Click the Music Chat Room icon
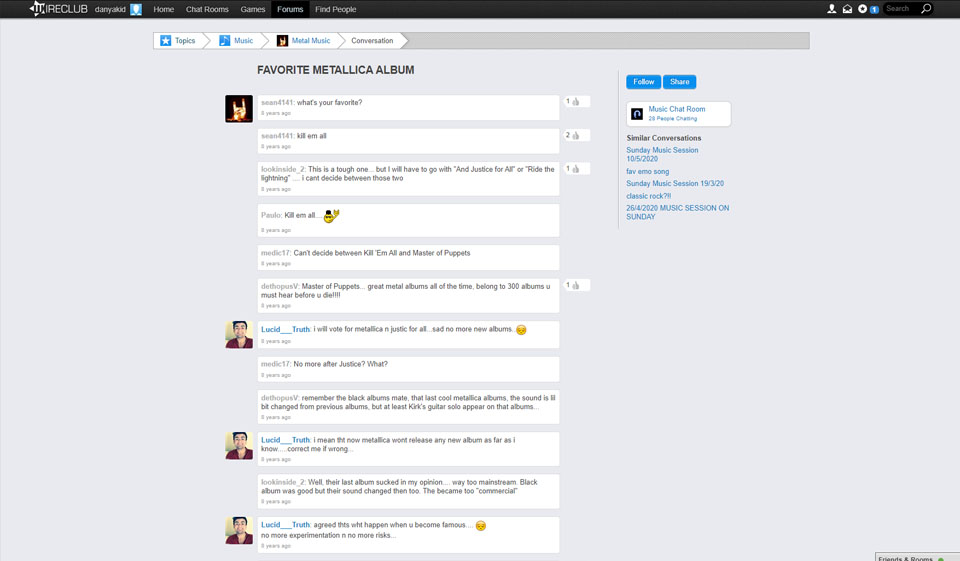The height and width of the screenshot is (561, 960). pyautogui.click(x=637, y=114)
